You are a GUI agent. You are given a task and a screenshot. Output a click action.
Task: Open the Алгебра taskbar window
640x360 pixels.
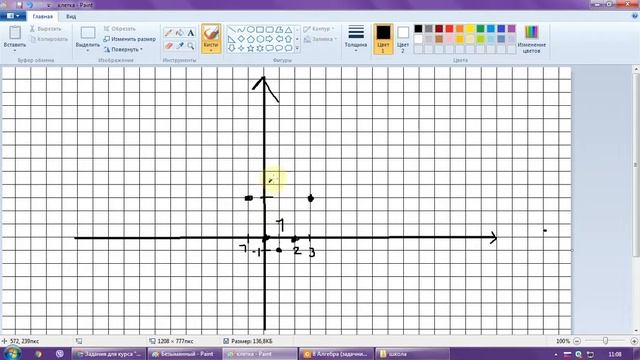point(336,354)
